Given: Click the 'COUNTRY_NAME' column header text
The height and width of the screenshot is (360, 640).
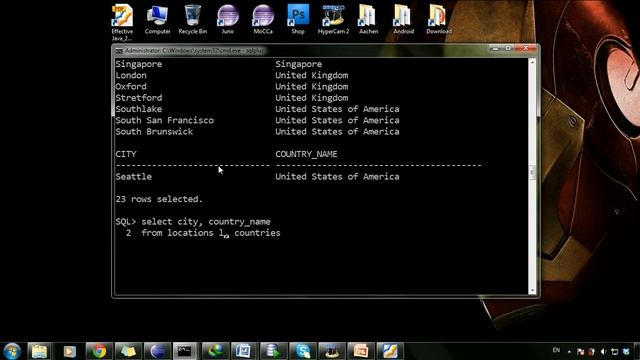Looking at the screenshot, I should 306,154.
